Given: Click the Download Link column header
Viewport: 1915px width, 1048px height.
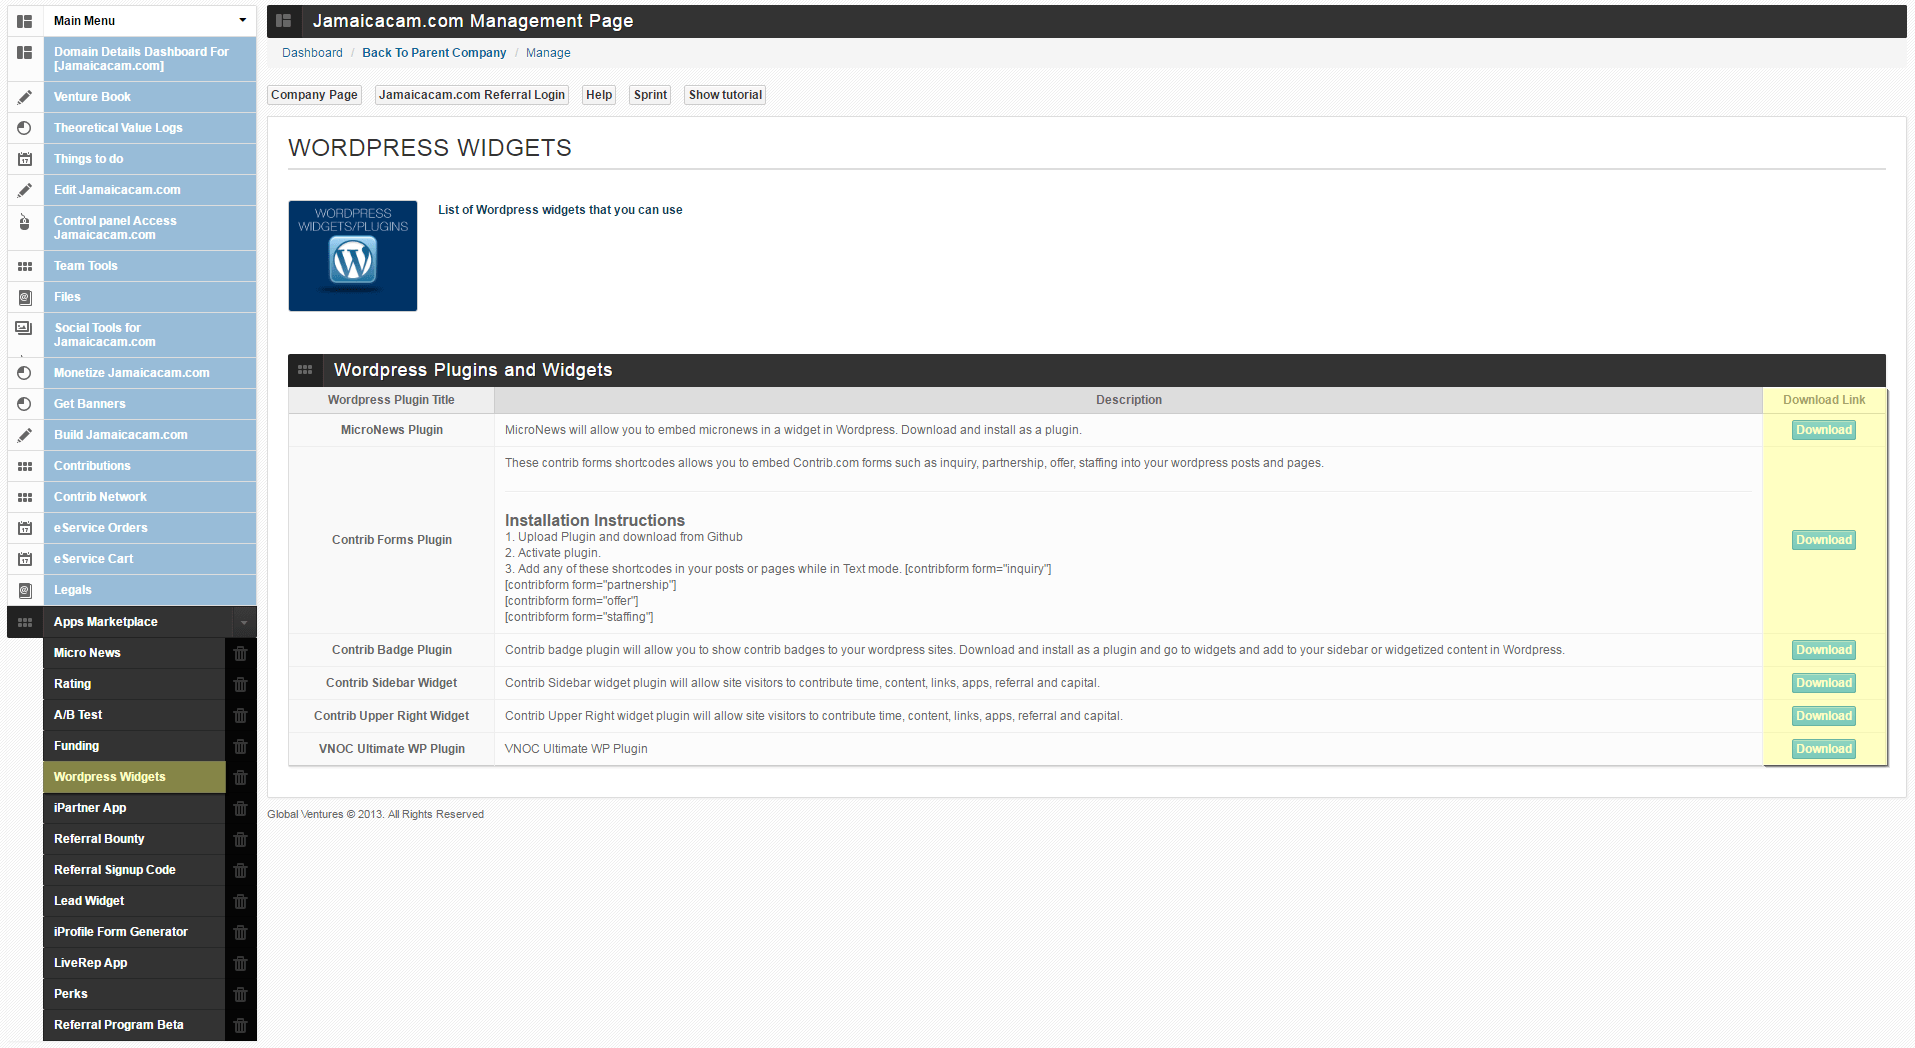Looking at the screenshot, I should (1824, 400).
